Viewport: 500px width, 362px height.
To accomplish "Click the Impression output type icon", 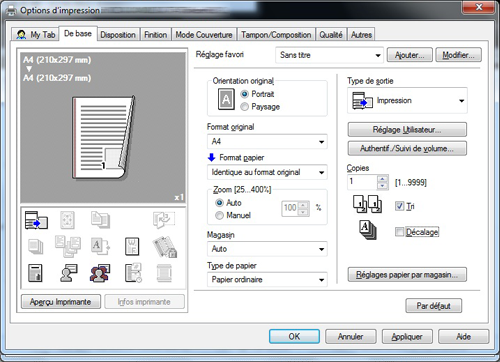I will click(362, 101).
